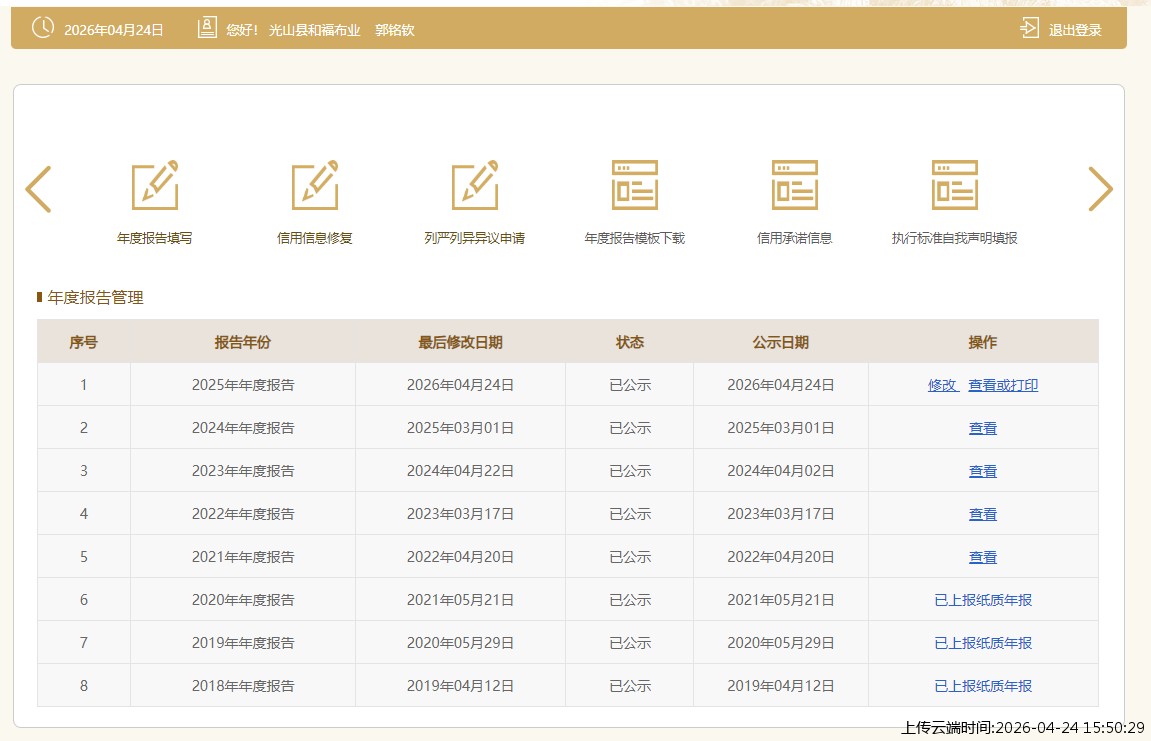Open the 信用信息修复 icon
Screen dimensions: 1151x741
pos(315,185)
